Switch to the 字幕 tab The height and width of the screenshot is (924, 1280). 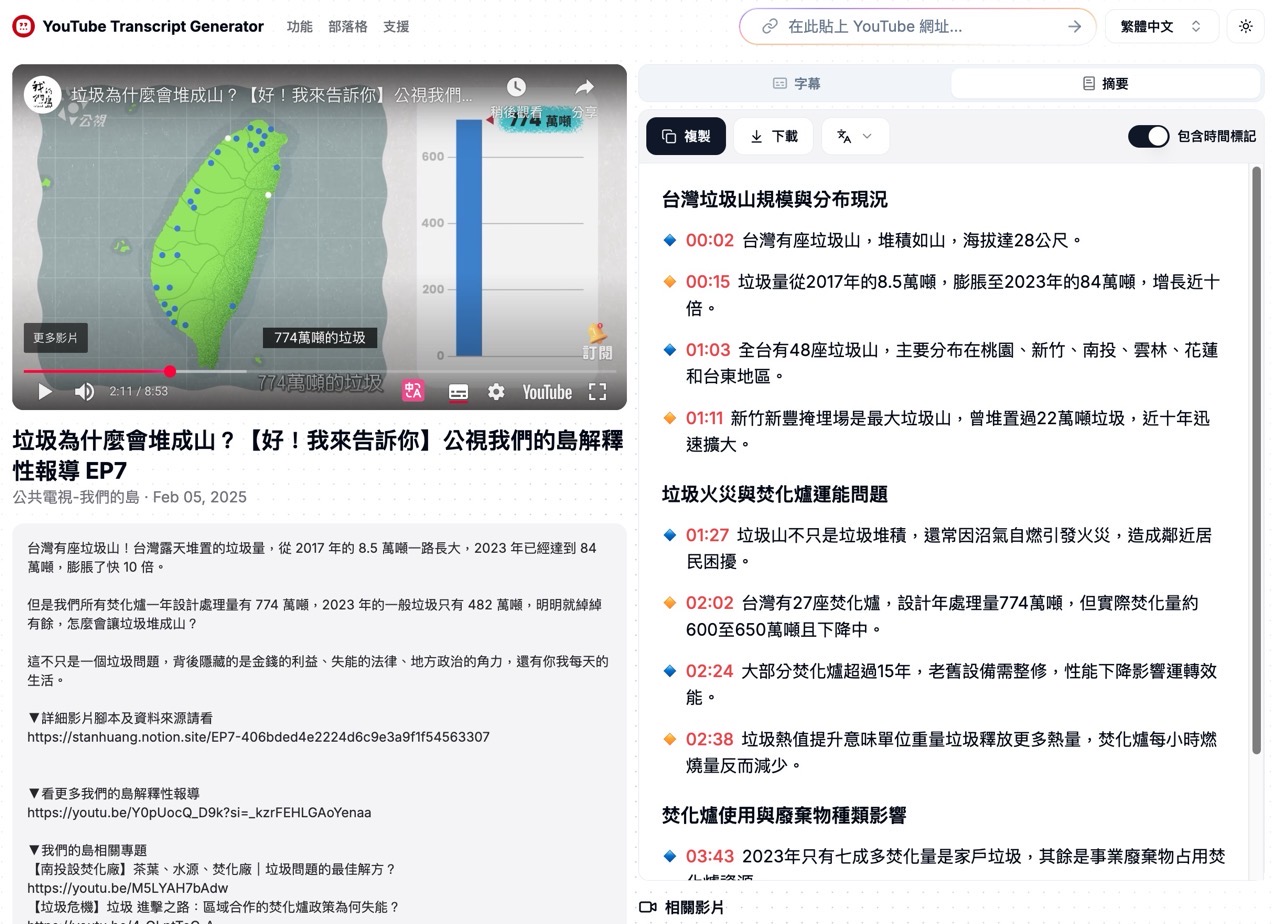click(x=797, y=84)
